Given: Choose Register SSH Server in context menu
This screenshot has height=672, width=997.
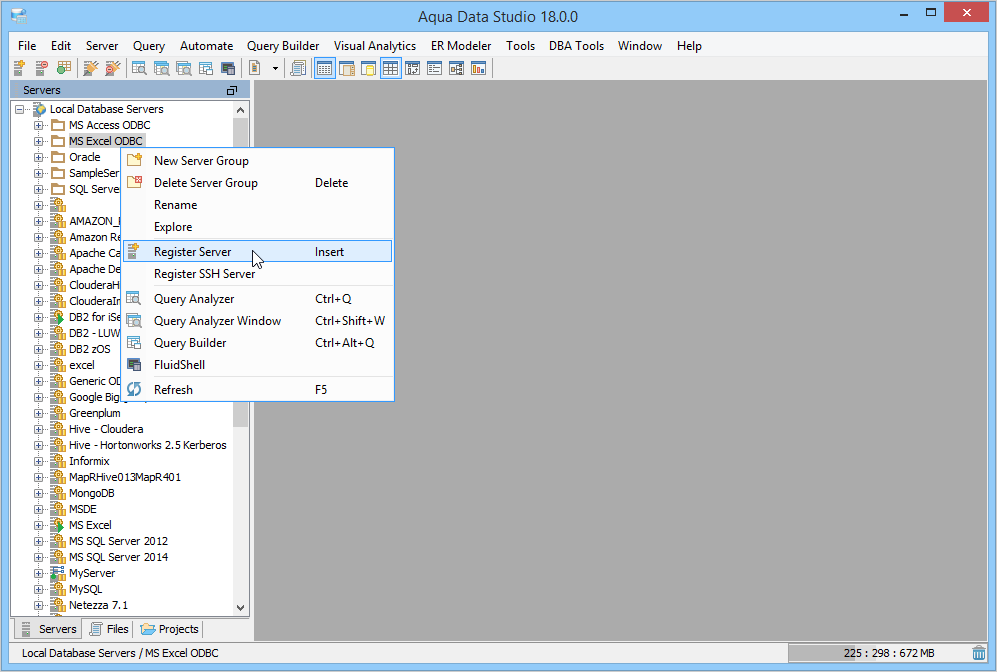Looking at the screenshot, I should click(x=258, y=274).
